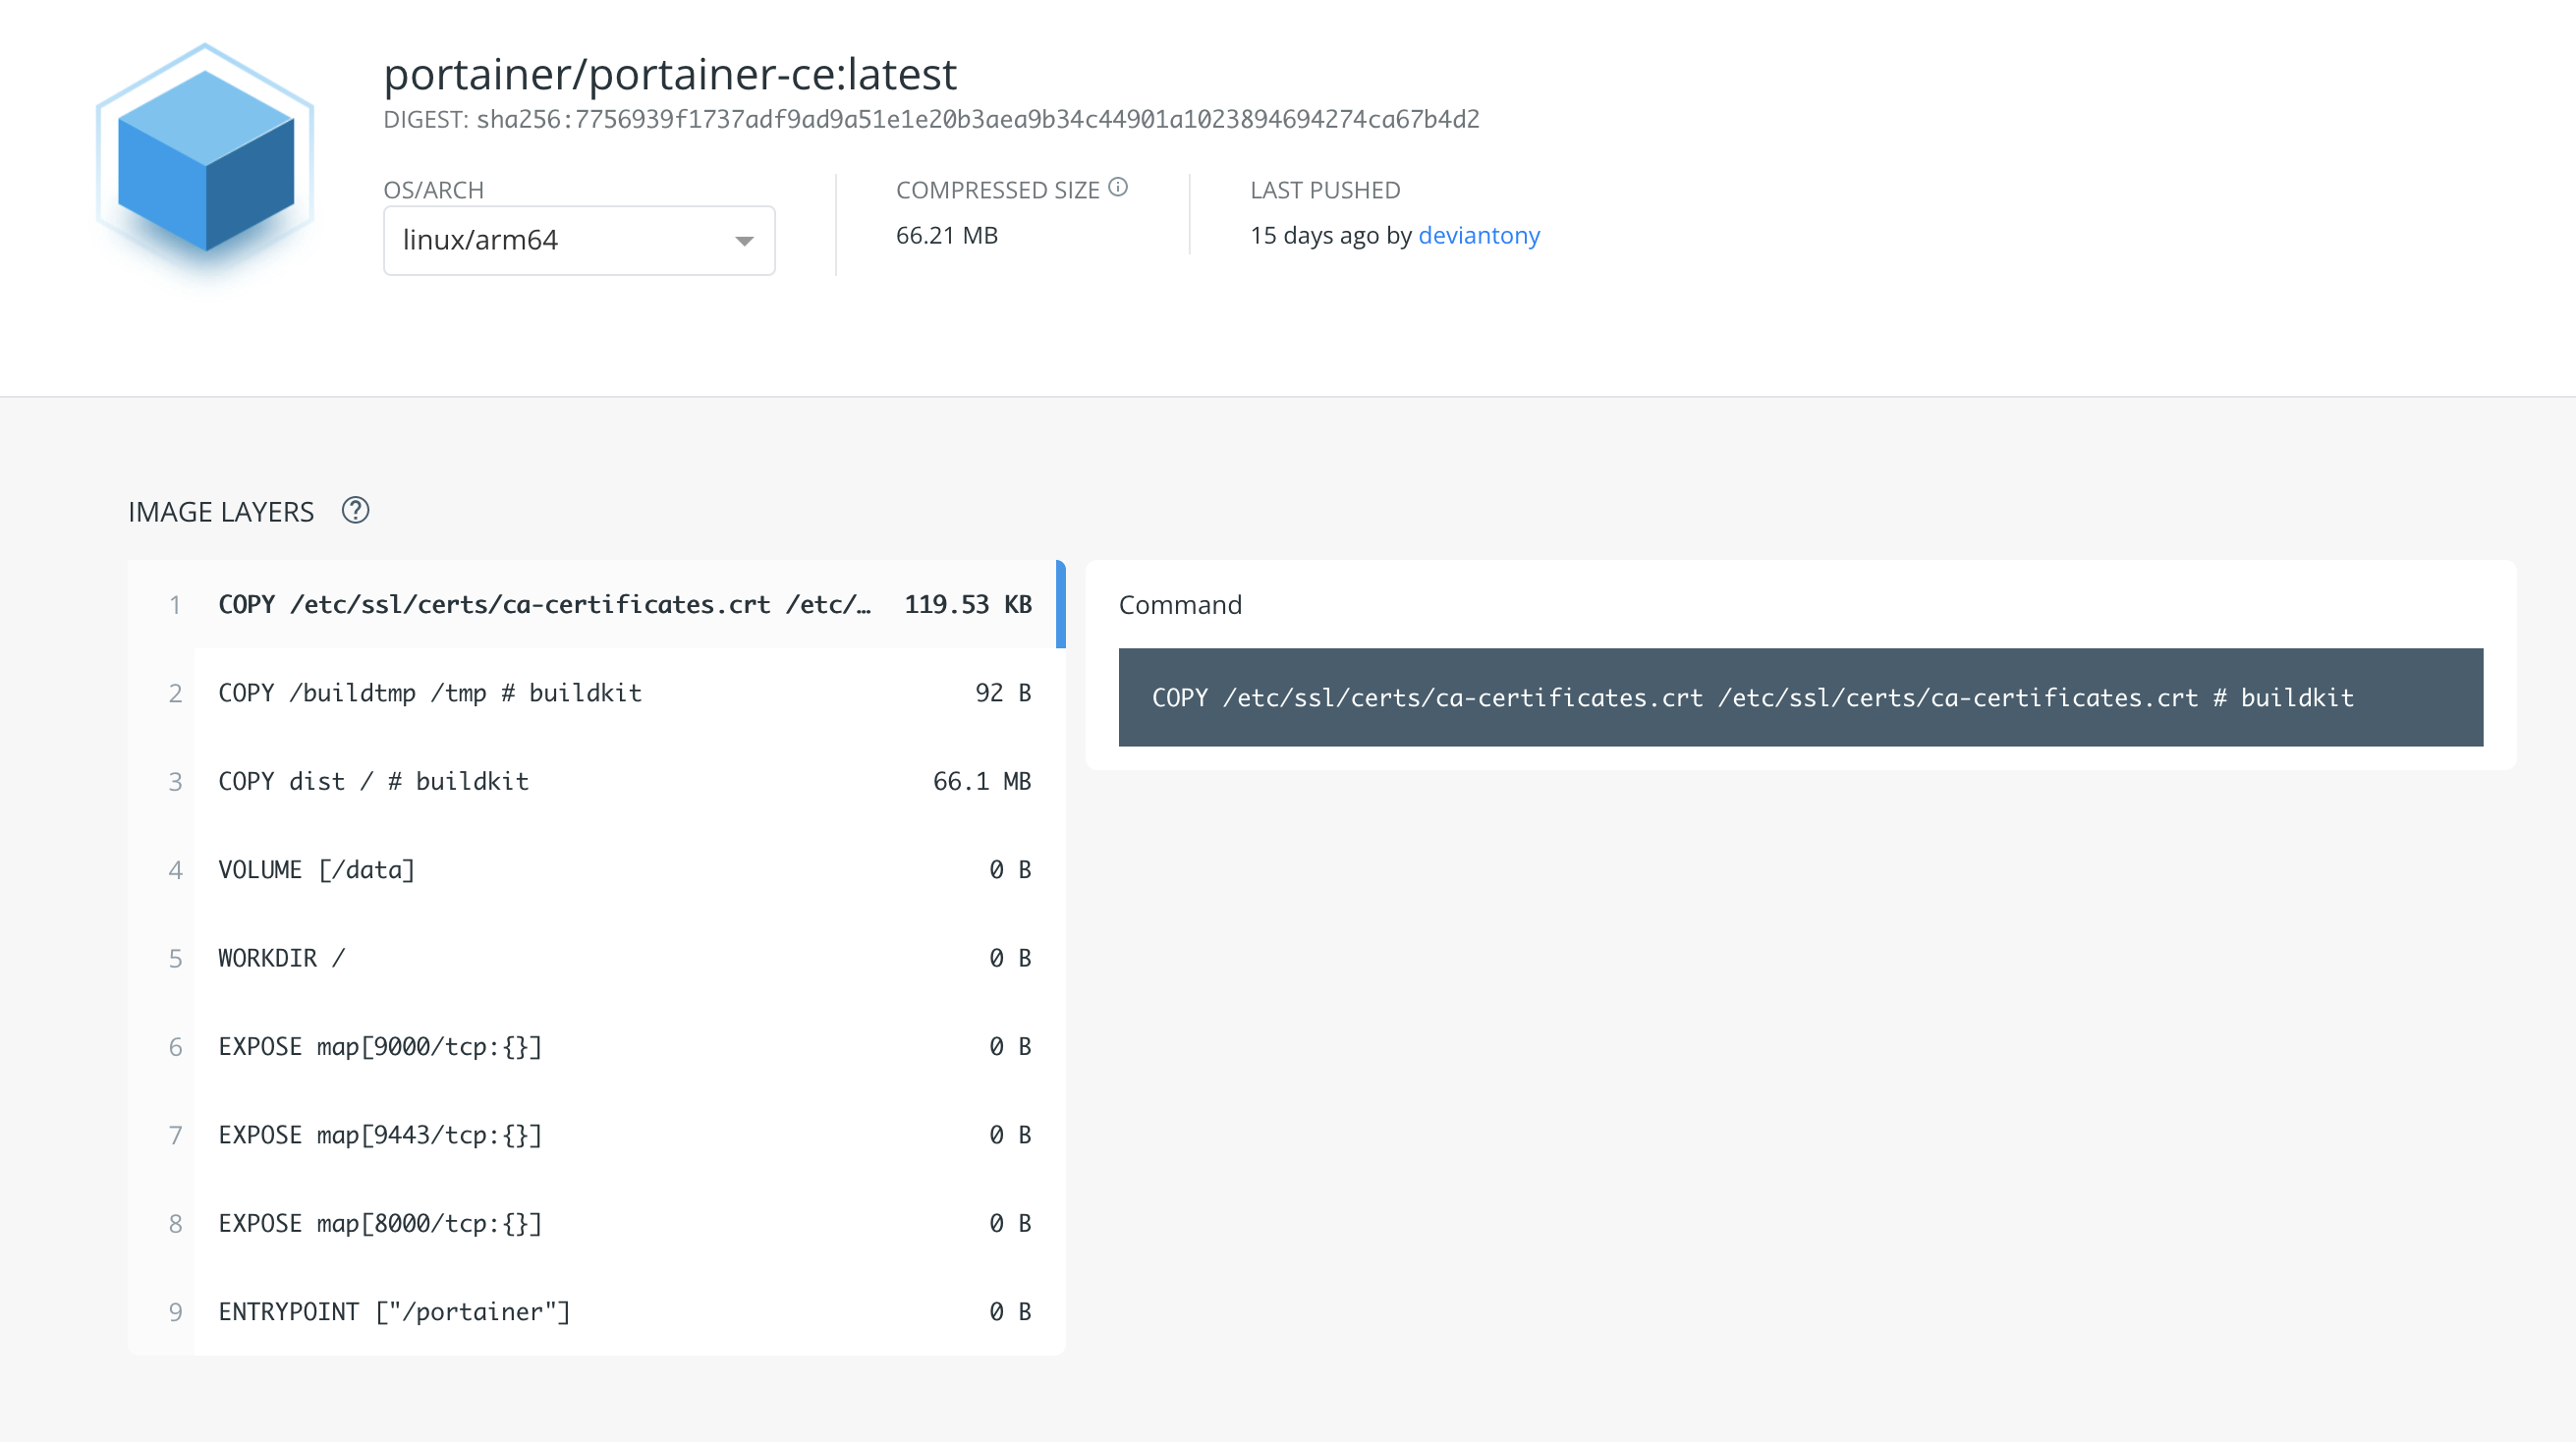Click the 66.1 MB size of layer 3
Screen dimensions: 2576x1442
coord(981,781)
